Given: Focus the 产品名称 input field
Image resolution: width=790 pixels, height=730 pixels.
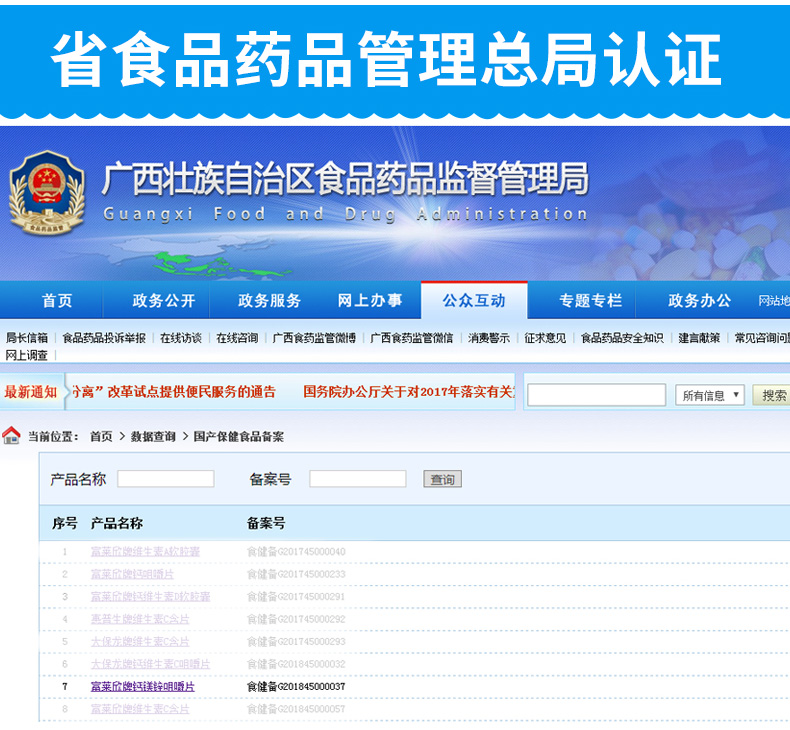Looking at the screenshot, I should click(x=166, y=479).
